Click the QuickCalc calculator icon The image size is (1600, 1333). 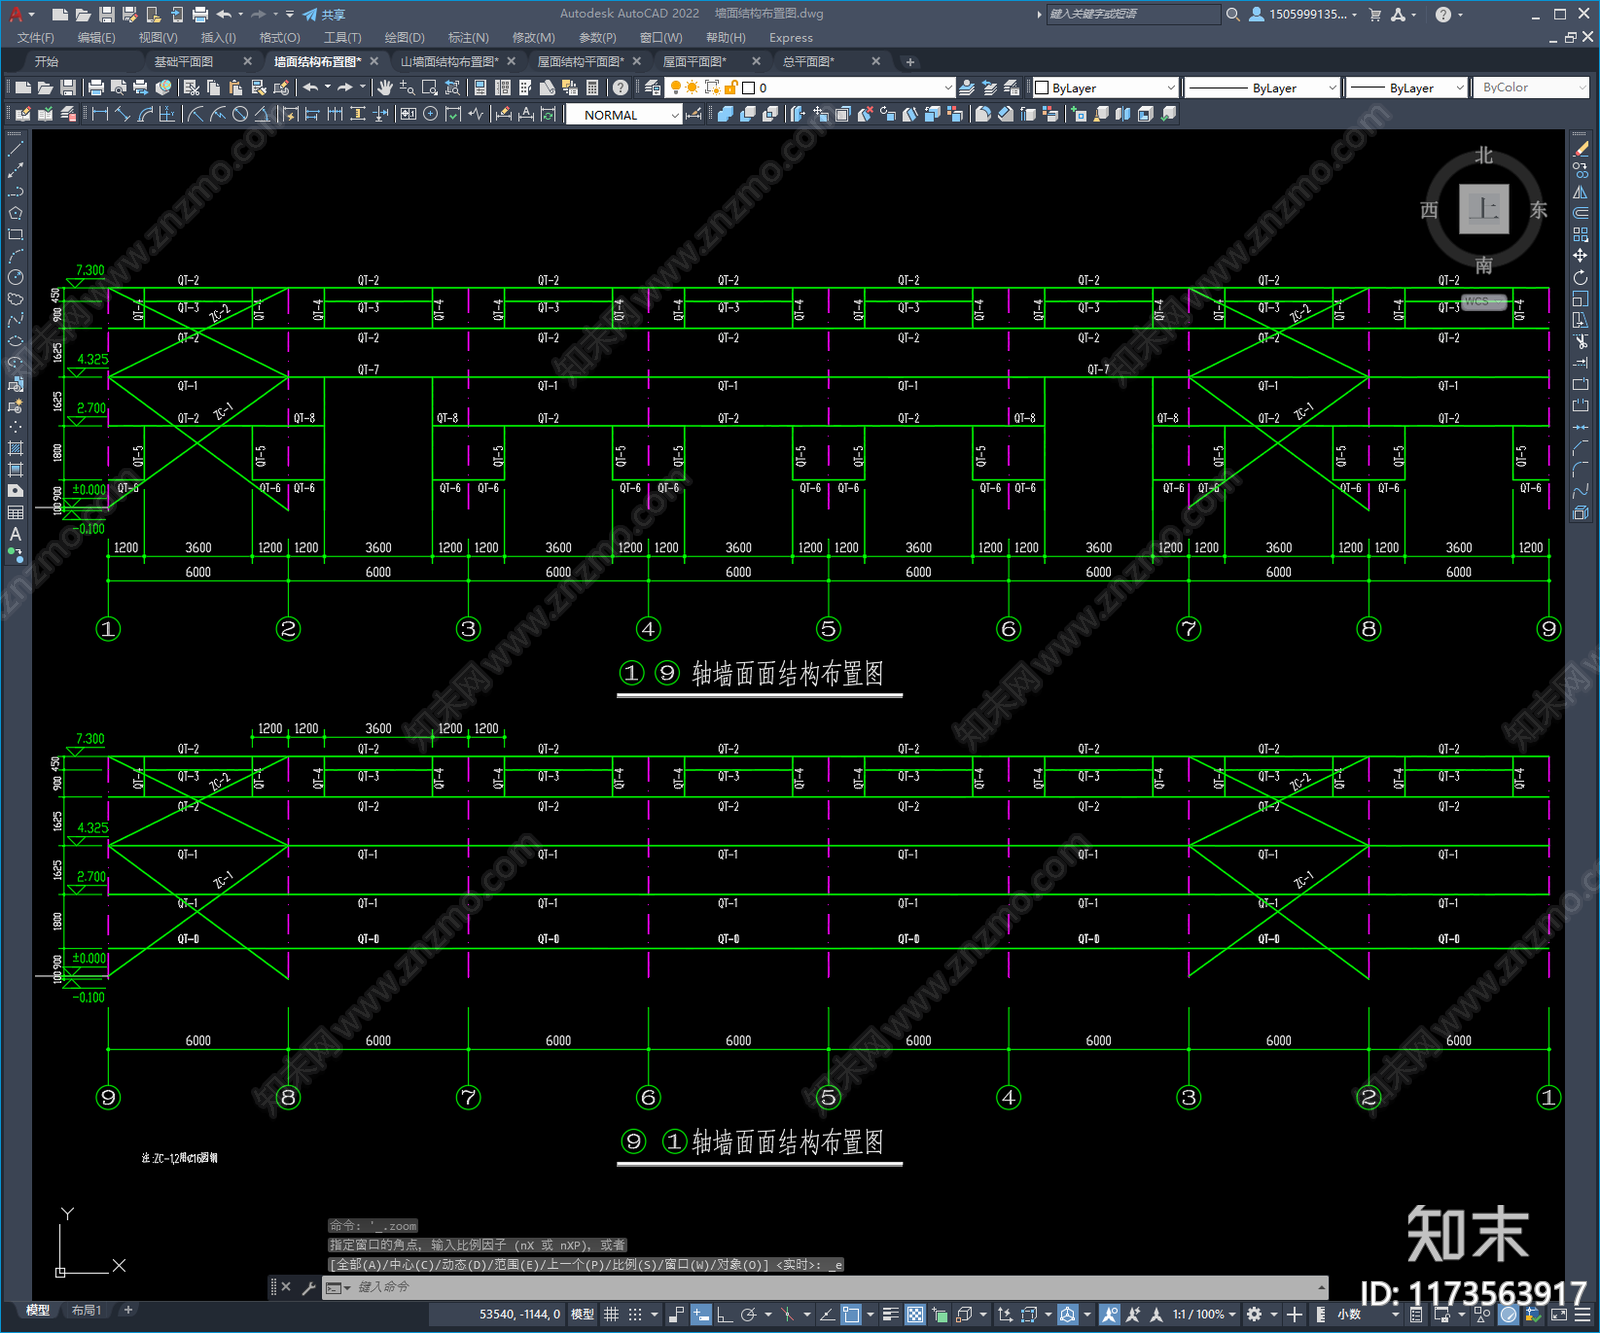[x=592, y=88]
